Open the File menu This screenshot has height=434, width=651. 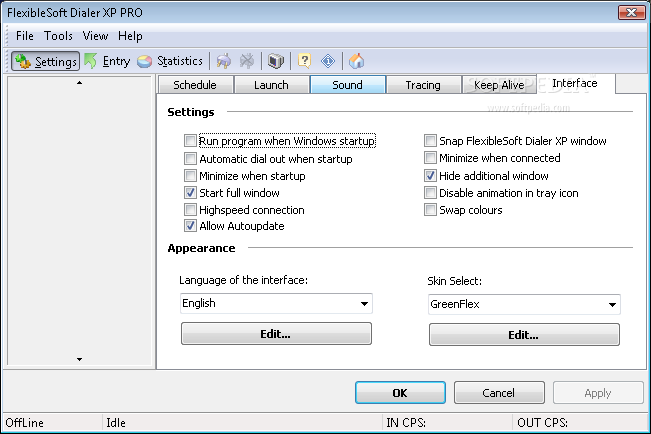[24, 36]
